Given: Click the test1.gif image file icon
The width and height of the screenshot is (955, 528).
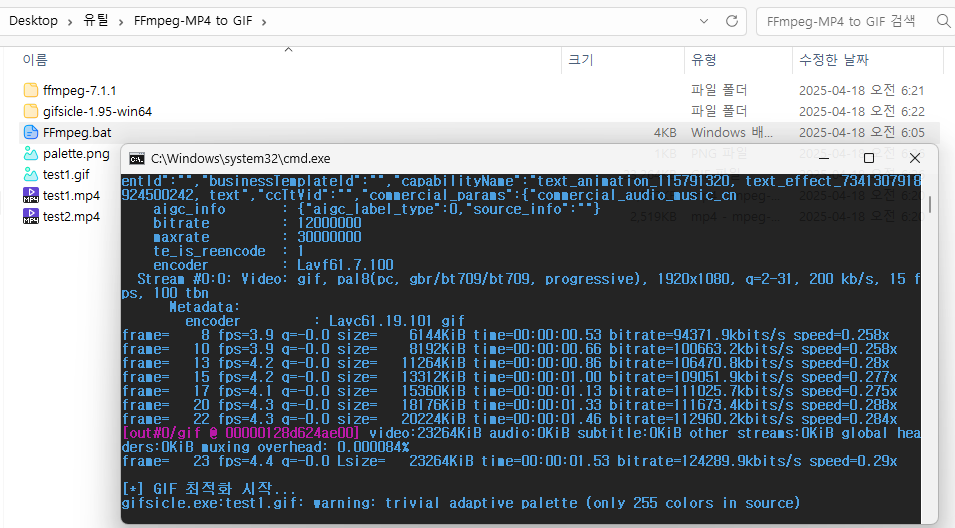Looking at the screenshot, I should [31, 174].
